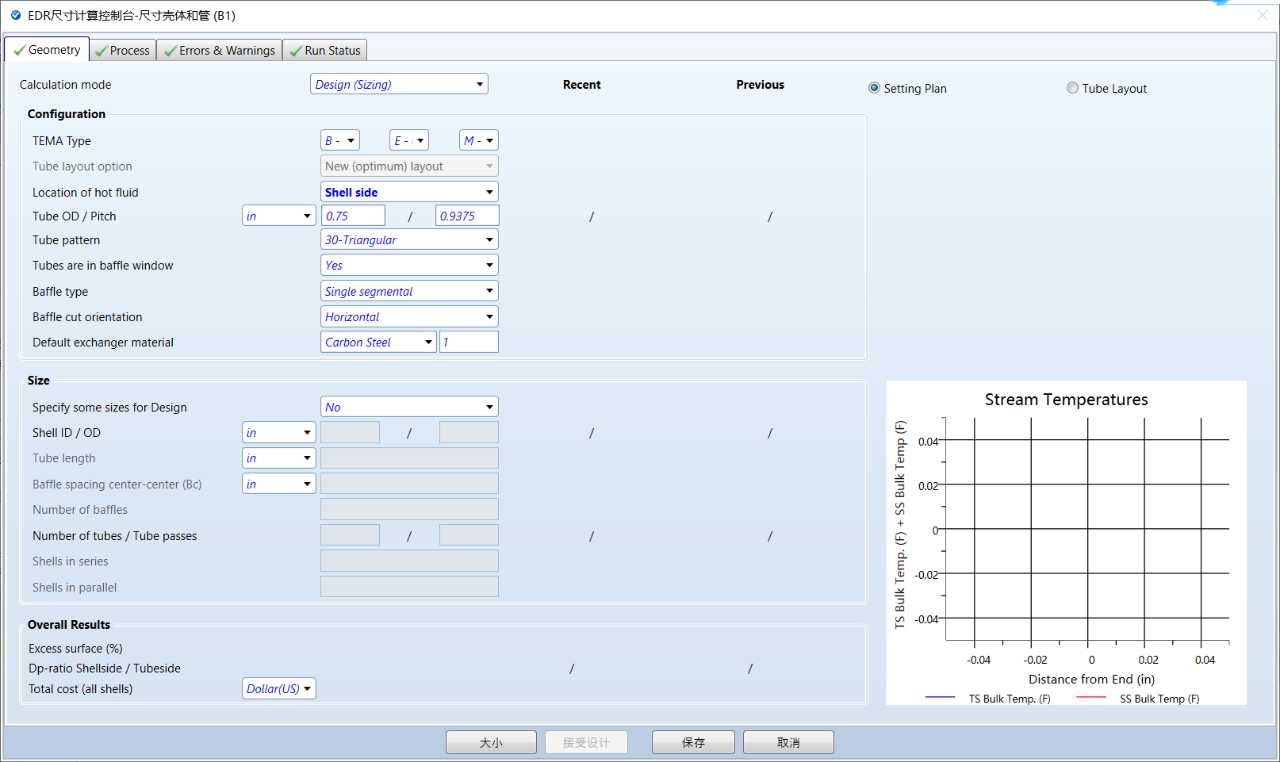Switch to the Geometry tab
Image resolution: width=1280 pixels, height=762 pixels.
47,50
